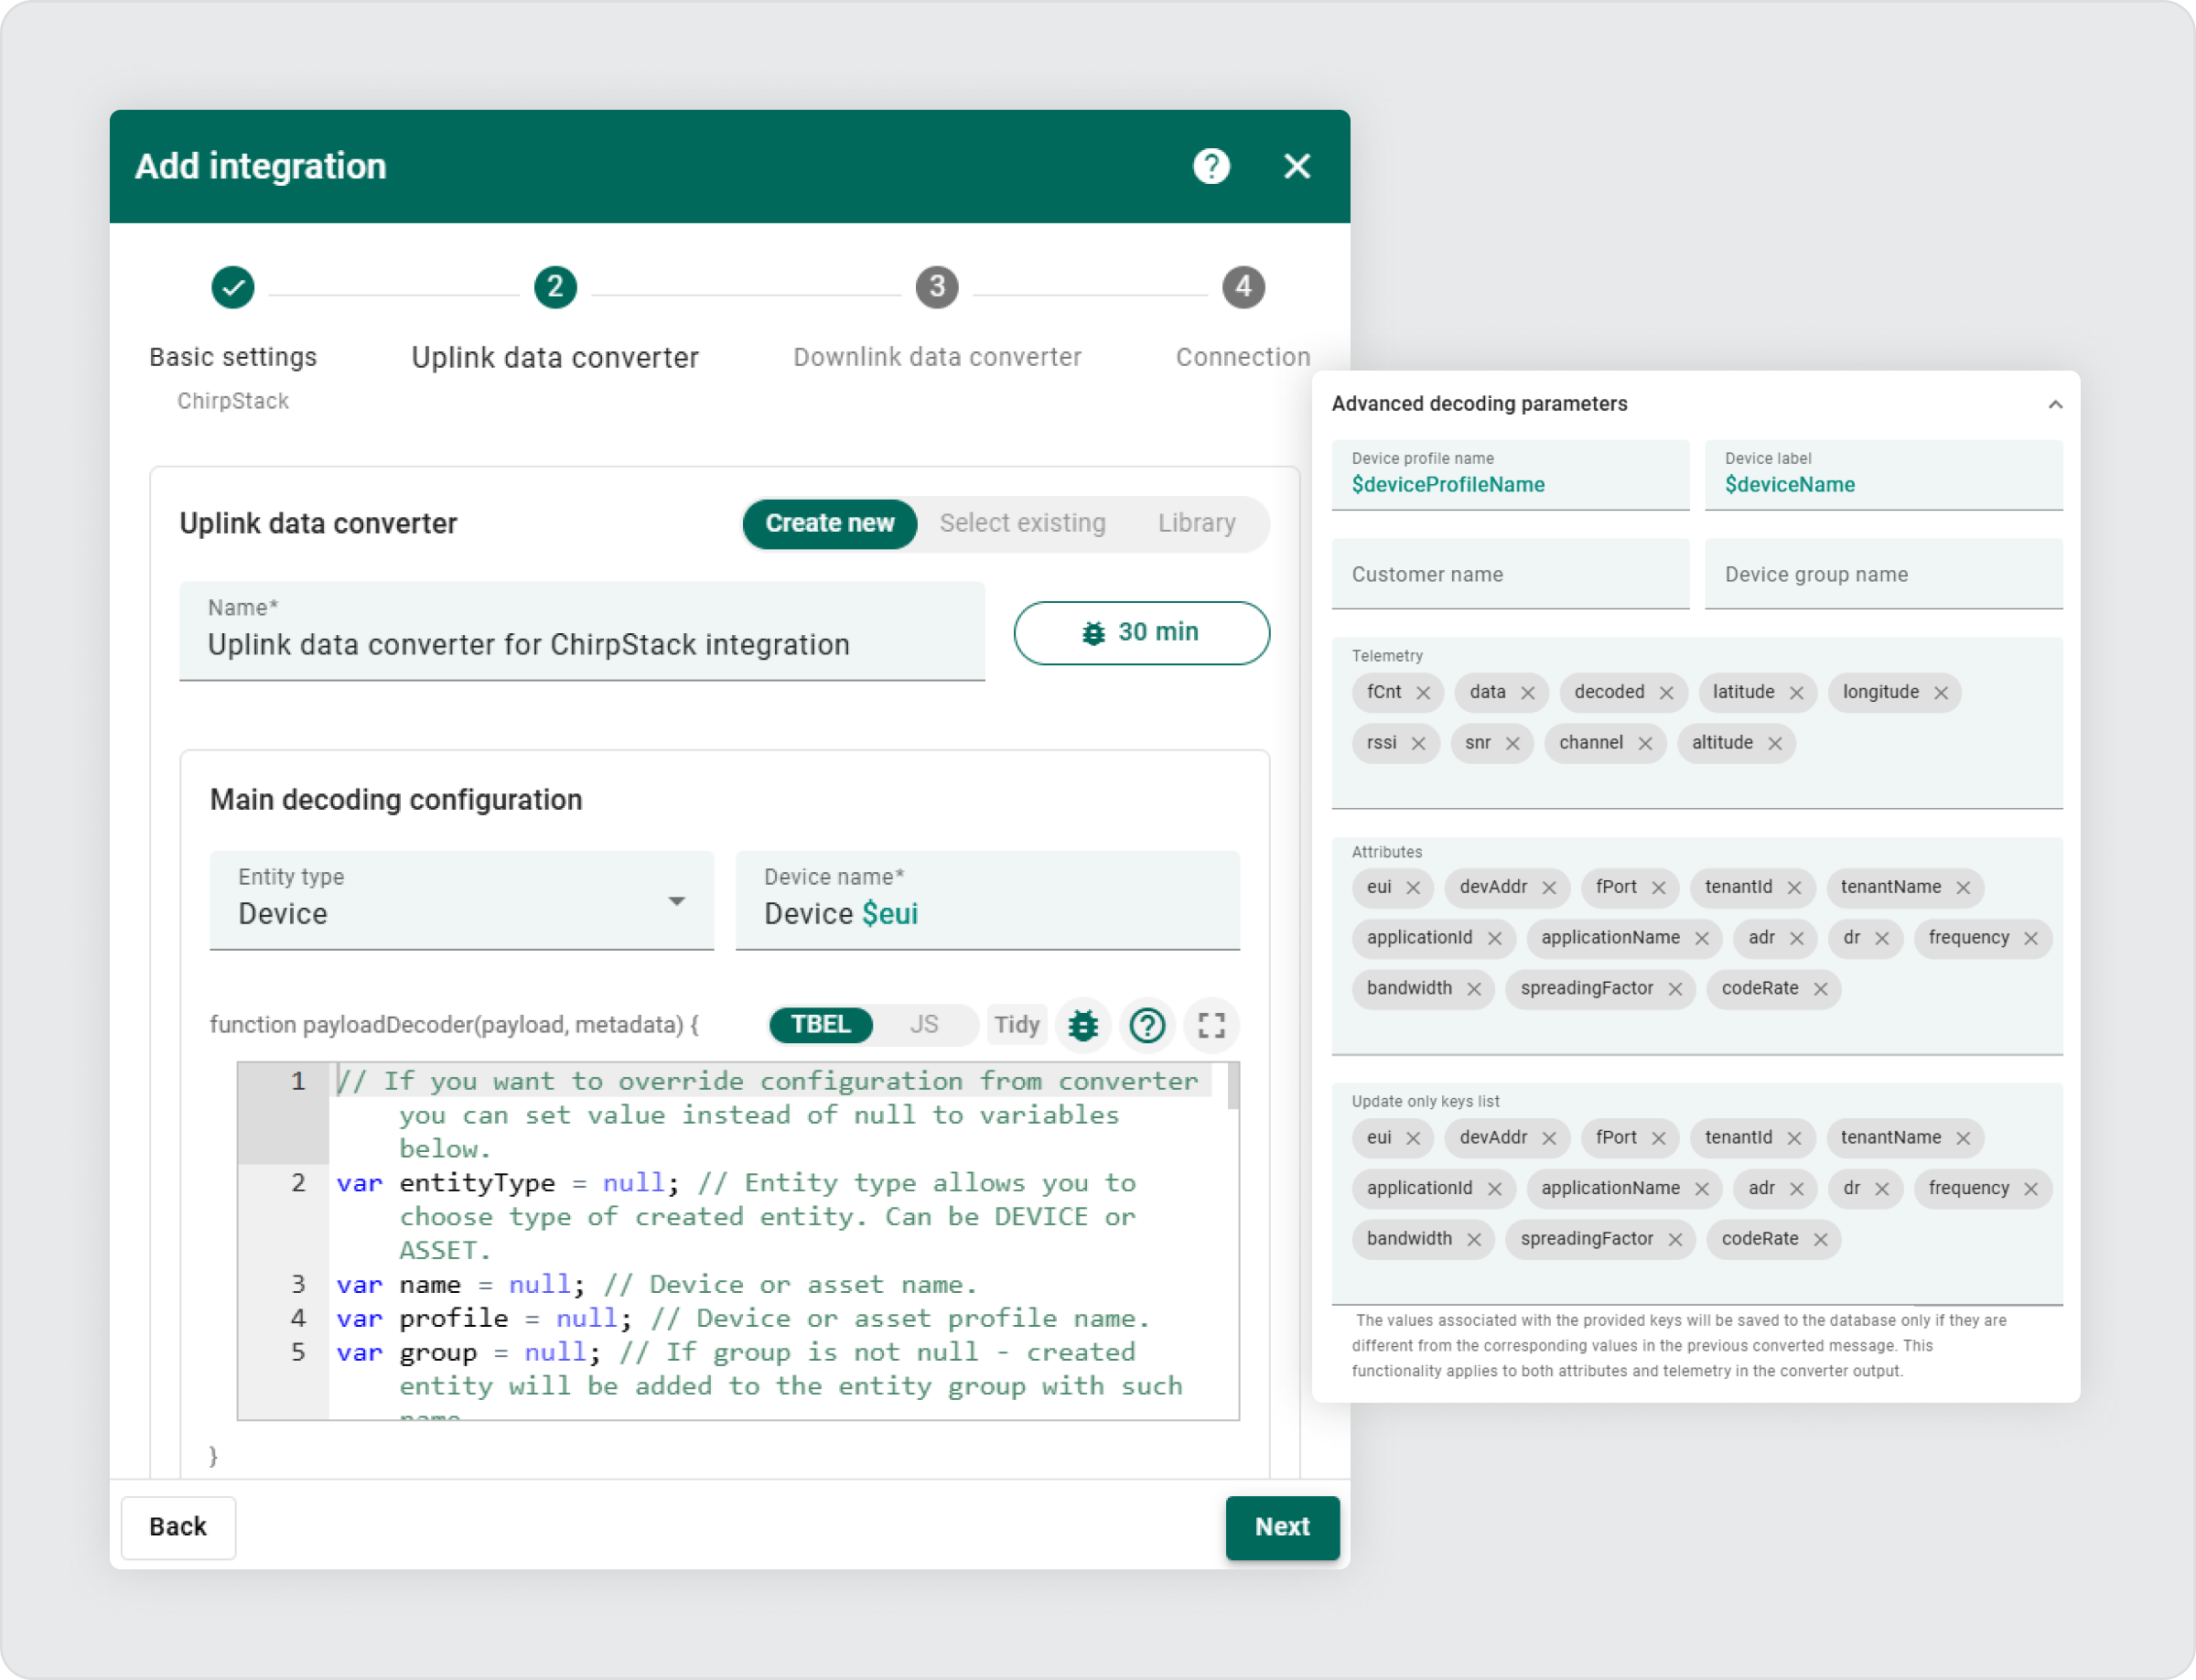Screen dimensions: 2196x1680
Task: Click the Customer name input field
Action: [1510, 574]
